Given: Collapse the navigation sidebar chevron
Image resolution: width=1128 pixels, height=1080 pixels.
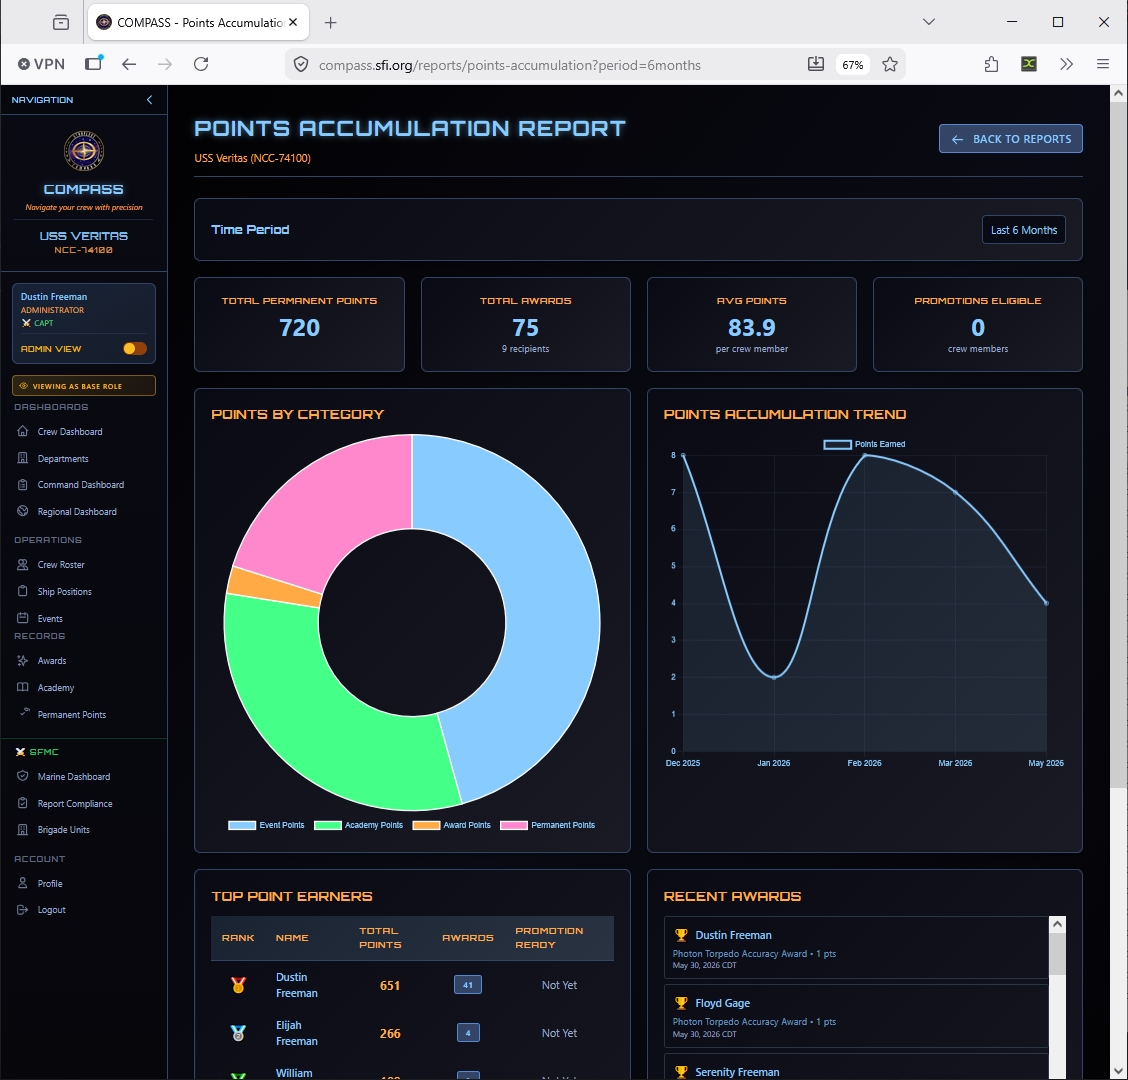Looking at the screenshot, I should (150, 100).
